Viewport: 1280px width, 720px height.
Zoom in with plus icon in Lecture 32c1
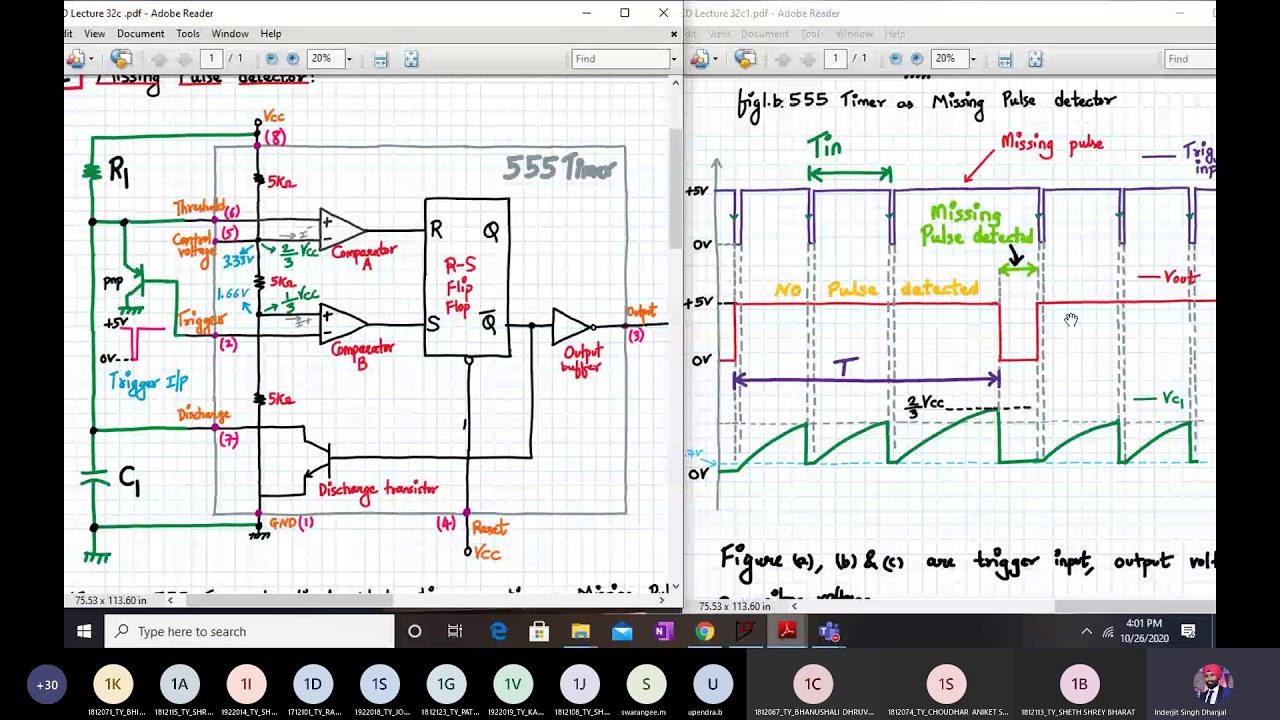click(x=916, y=59)
